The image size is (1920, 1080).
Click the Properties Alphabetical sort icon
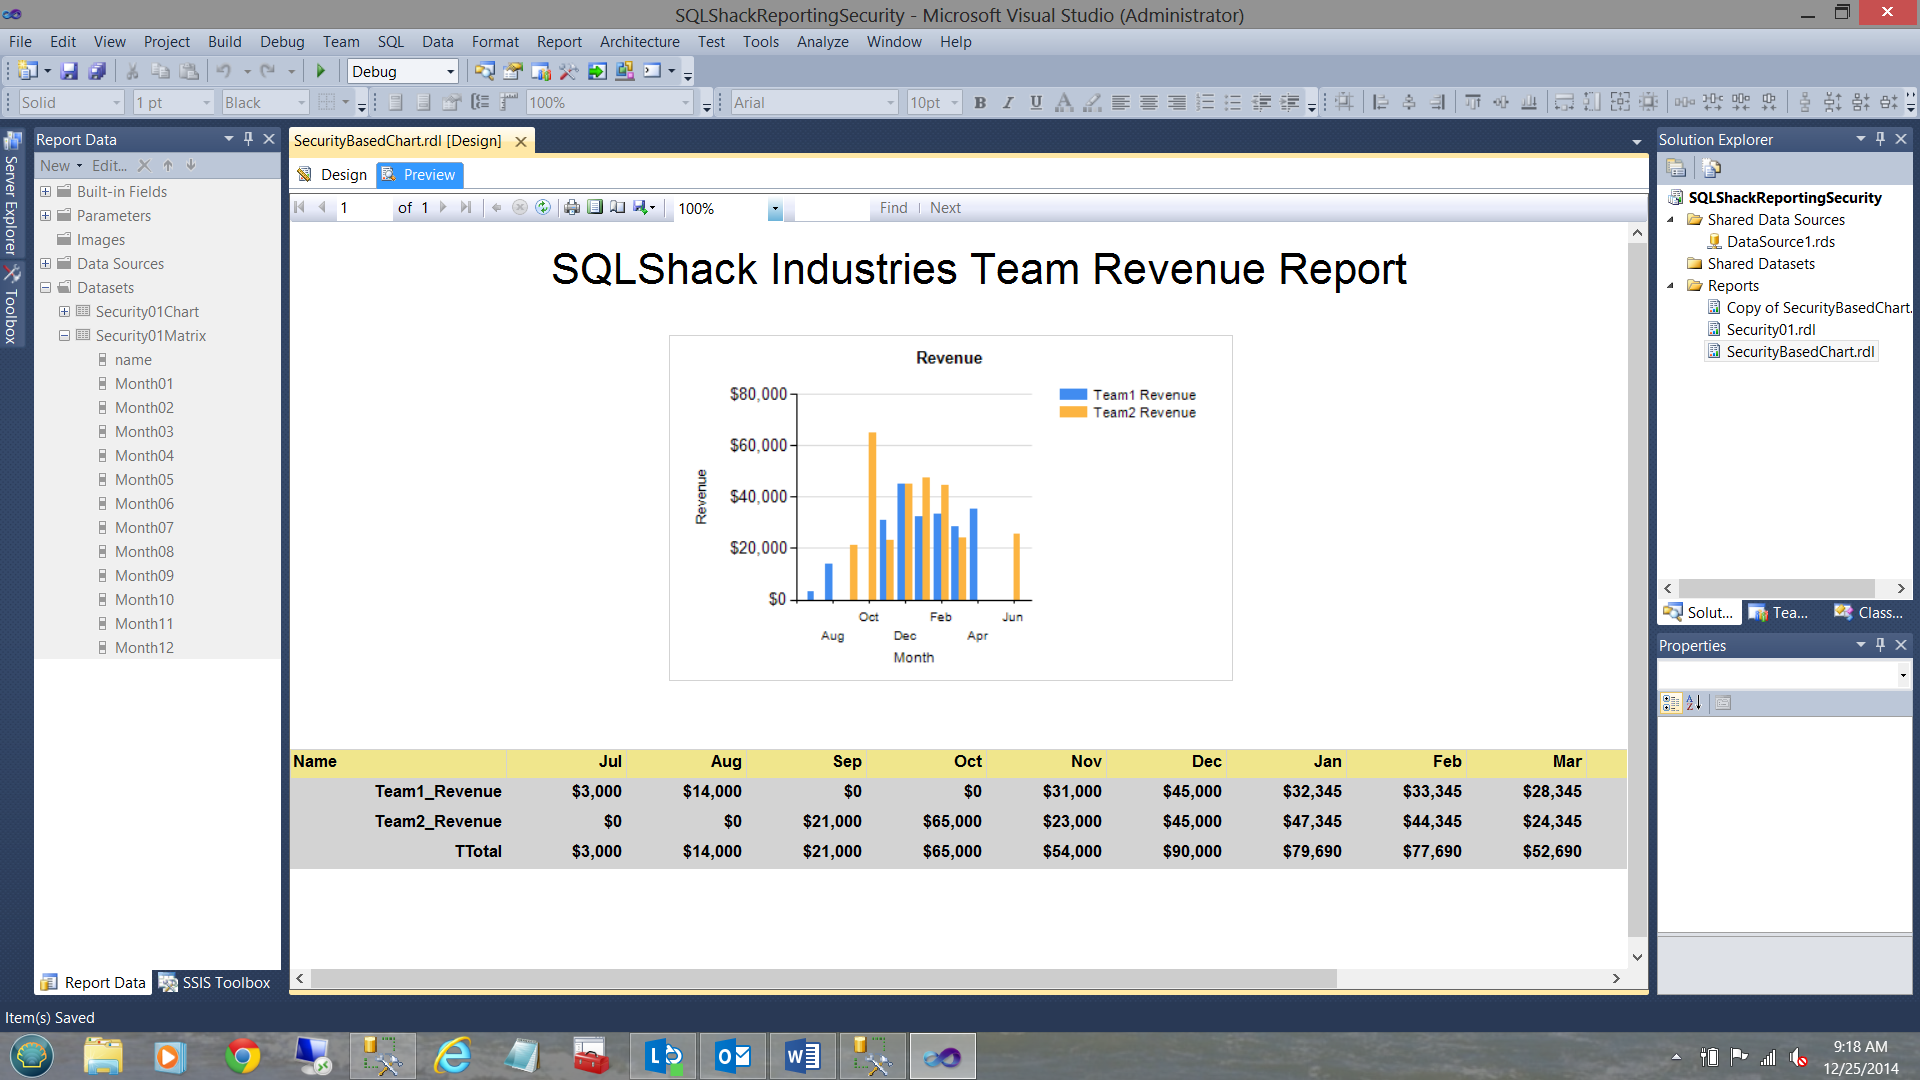1693,703
